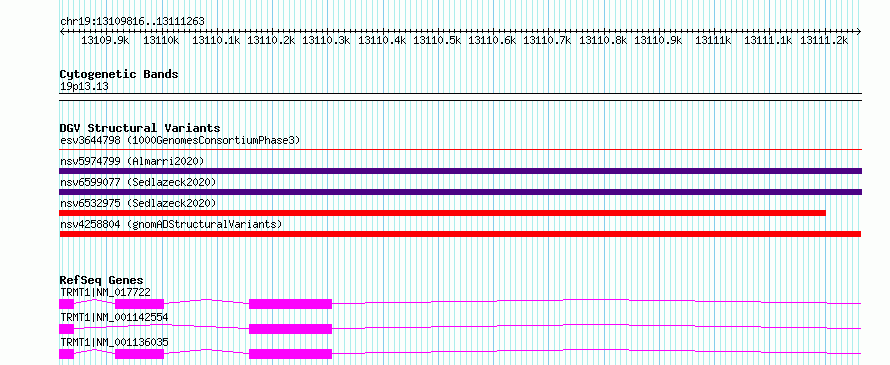Click the first small exon of NM_017722
The width and height of the screenshot is (890, 365).
point(66,304)
